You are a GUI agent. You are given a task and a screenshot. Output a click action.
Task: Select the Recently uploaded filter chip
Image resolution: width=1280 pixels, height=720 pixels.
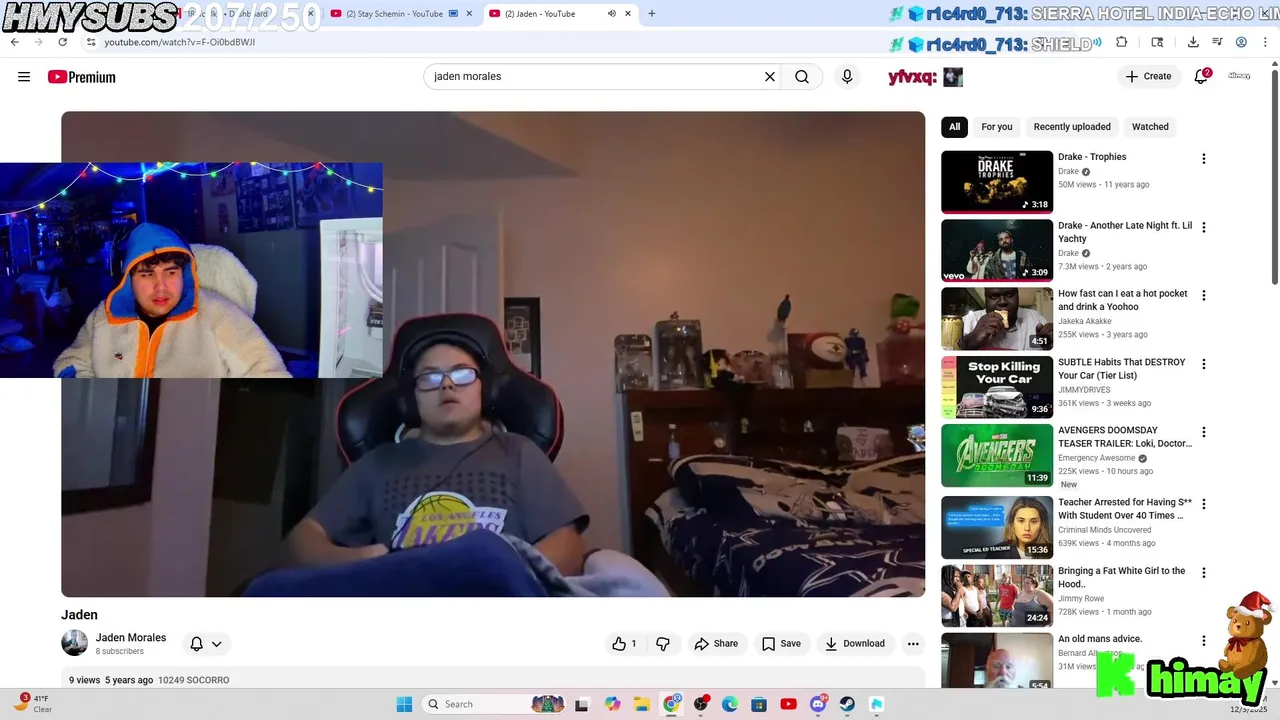(x=1072, y=127)
